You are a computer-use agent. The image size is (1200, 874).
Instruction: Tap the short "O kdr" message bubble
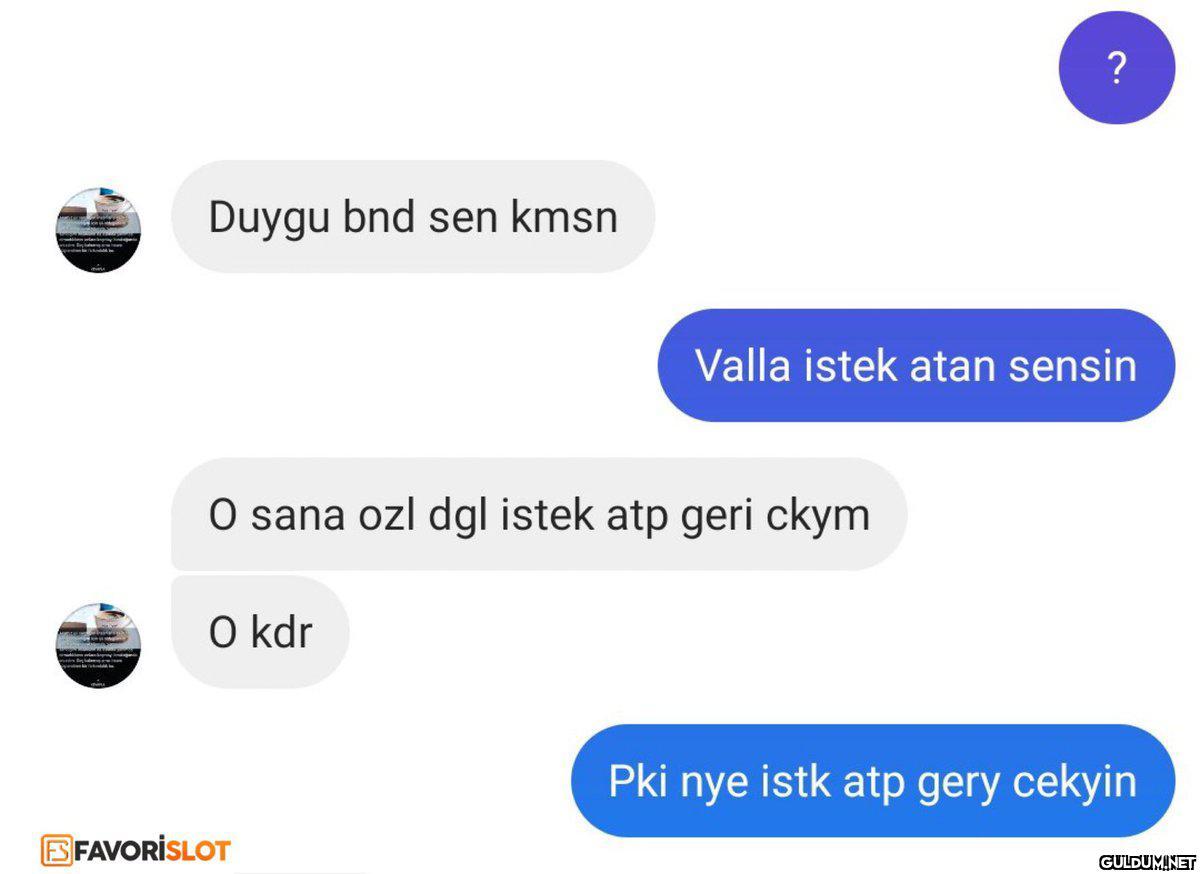(260, 632)
